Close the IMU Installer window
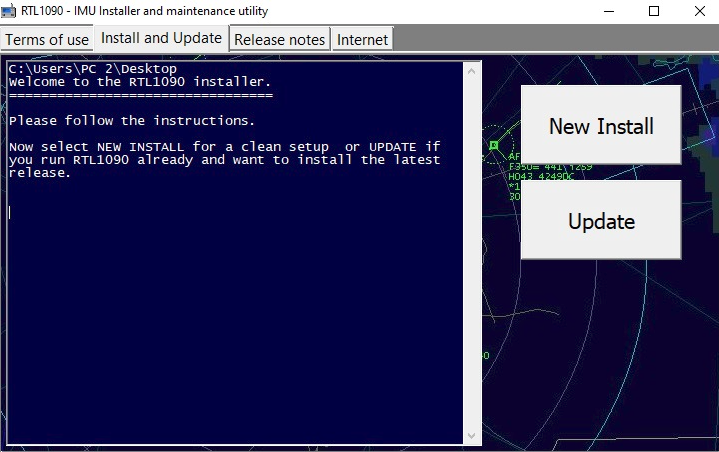The width and height of the screenshot is (719, 452). tap(699, 11)
